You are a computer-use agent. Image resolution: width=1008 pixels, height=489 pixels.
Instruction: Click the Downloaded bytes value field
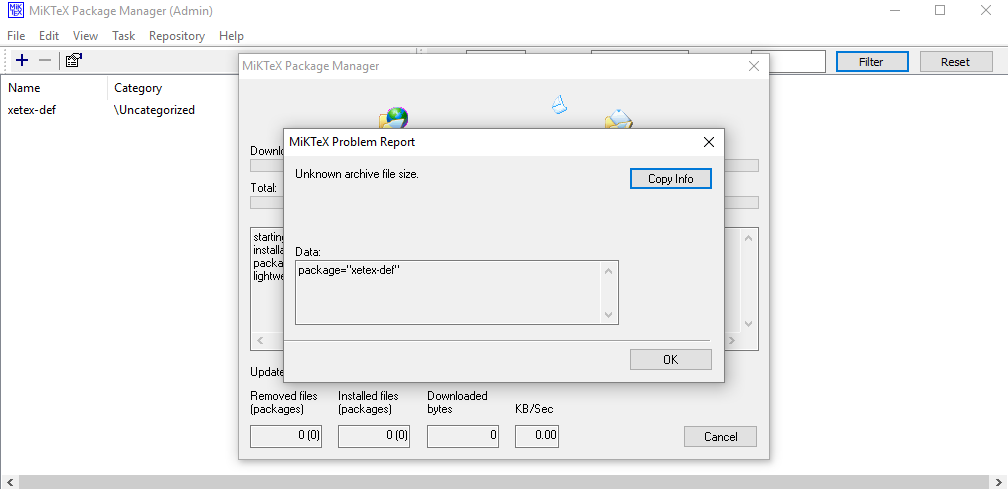[462, 436]
